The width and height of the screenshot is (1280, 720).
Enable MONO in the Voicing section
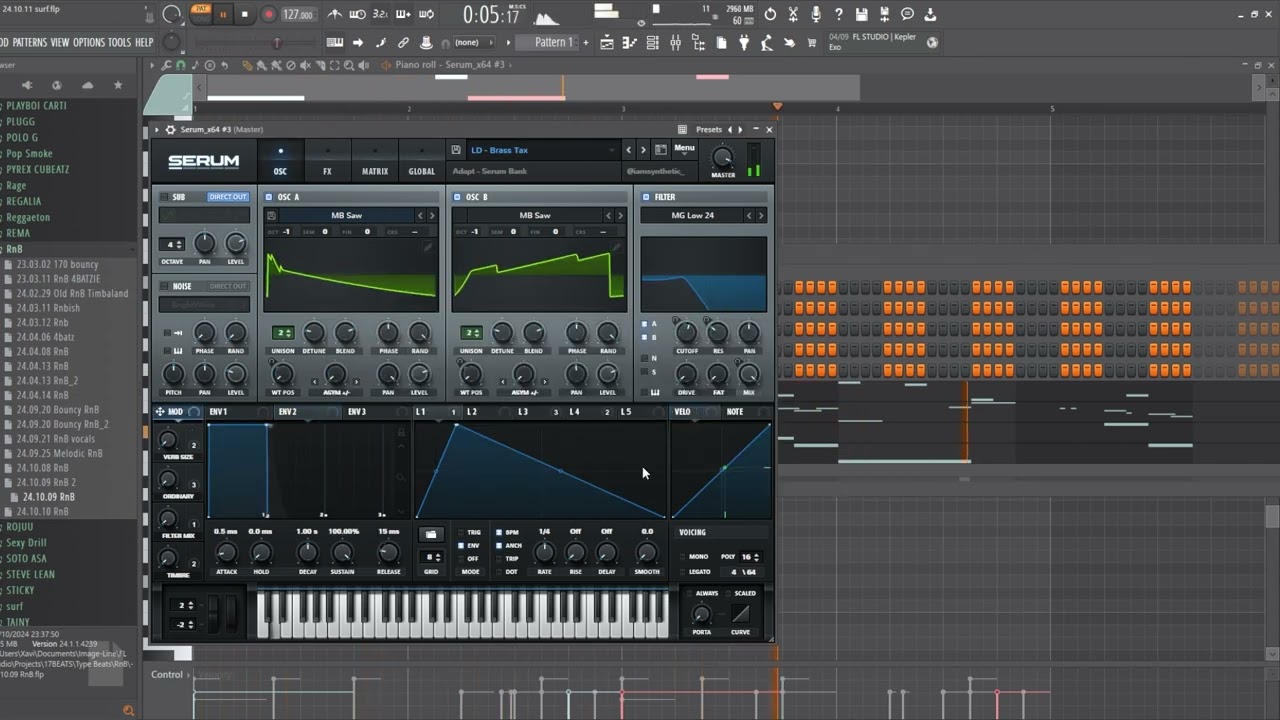[684, 556]
